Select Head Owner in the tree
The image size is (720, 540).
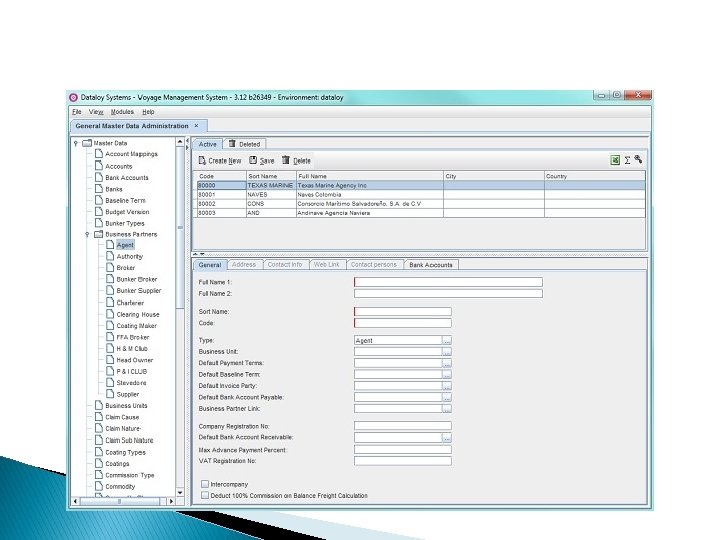point(135,360)
